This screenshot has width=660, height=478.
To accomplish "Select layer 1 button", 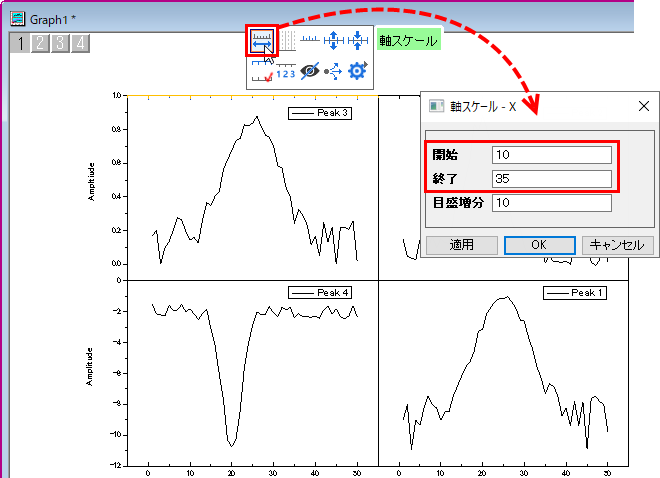I will [20, 43].
